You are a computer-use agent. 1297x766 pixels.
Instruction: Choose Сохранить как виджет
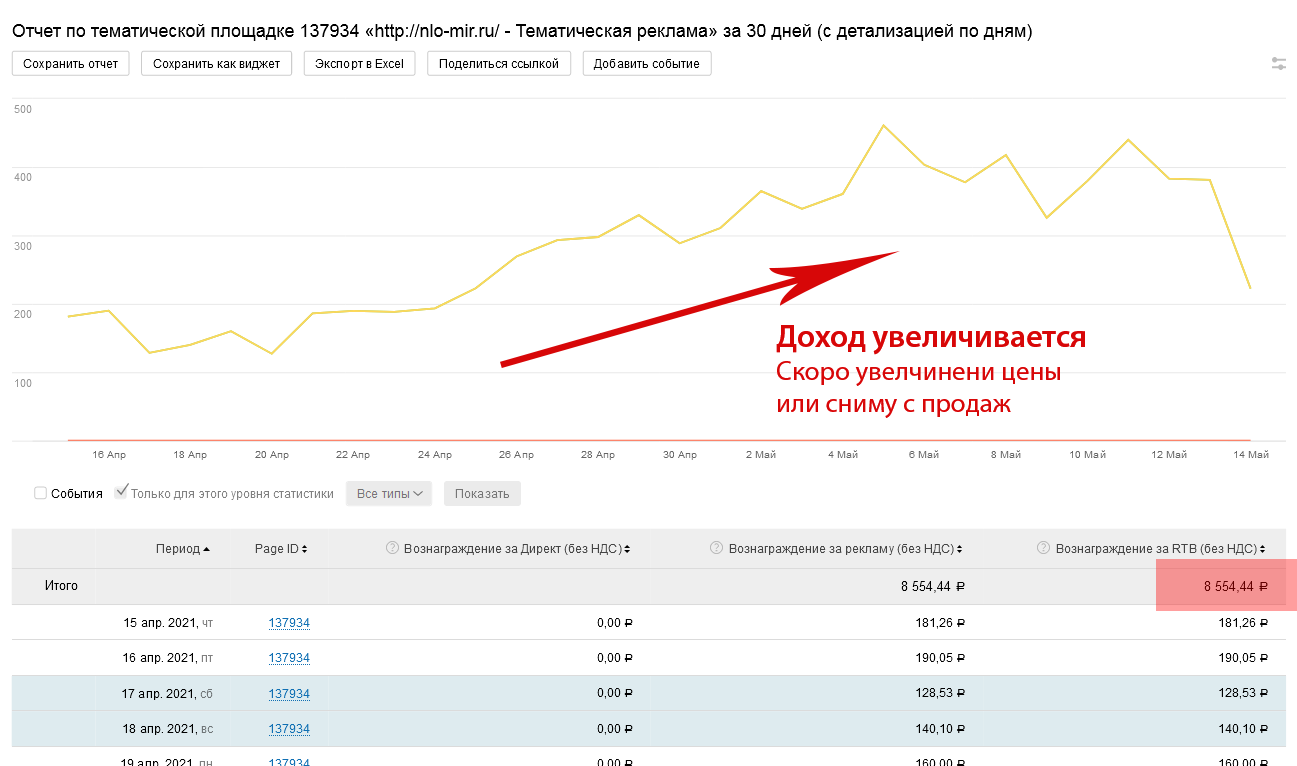[x=217, y=64]
